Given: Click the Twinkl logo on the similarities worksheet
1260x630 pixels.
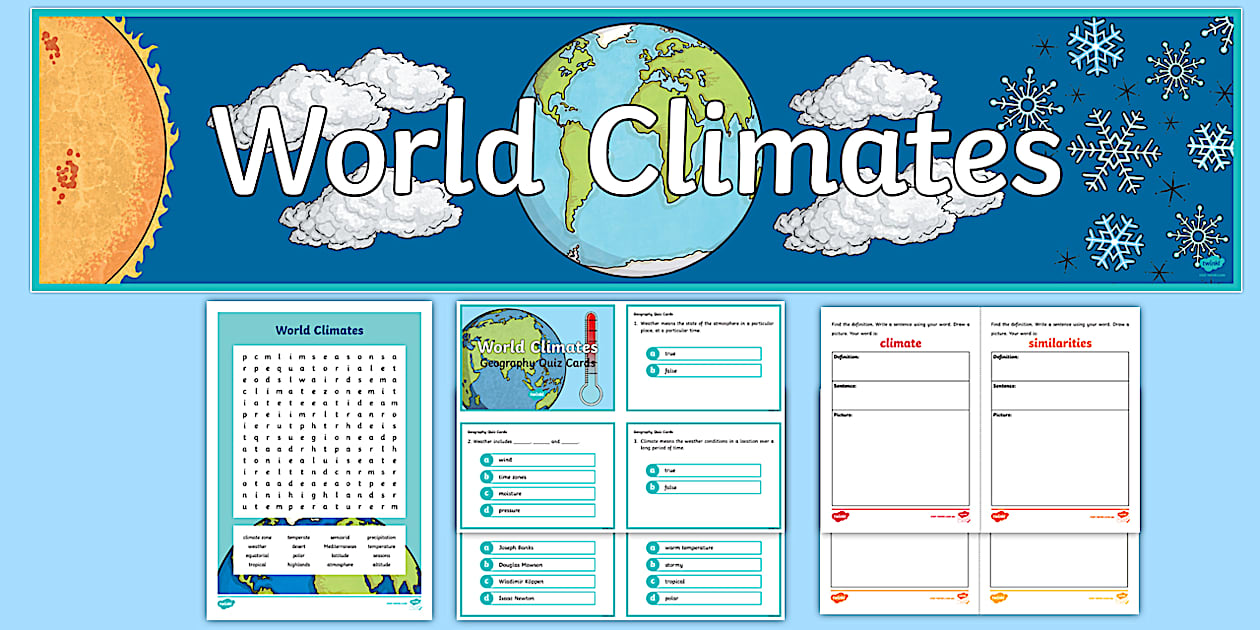Looking at the screenshot, I should (x=998, y=515).
